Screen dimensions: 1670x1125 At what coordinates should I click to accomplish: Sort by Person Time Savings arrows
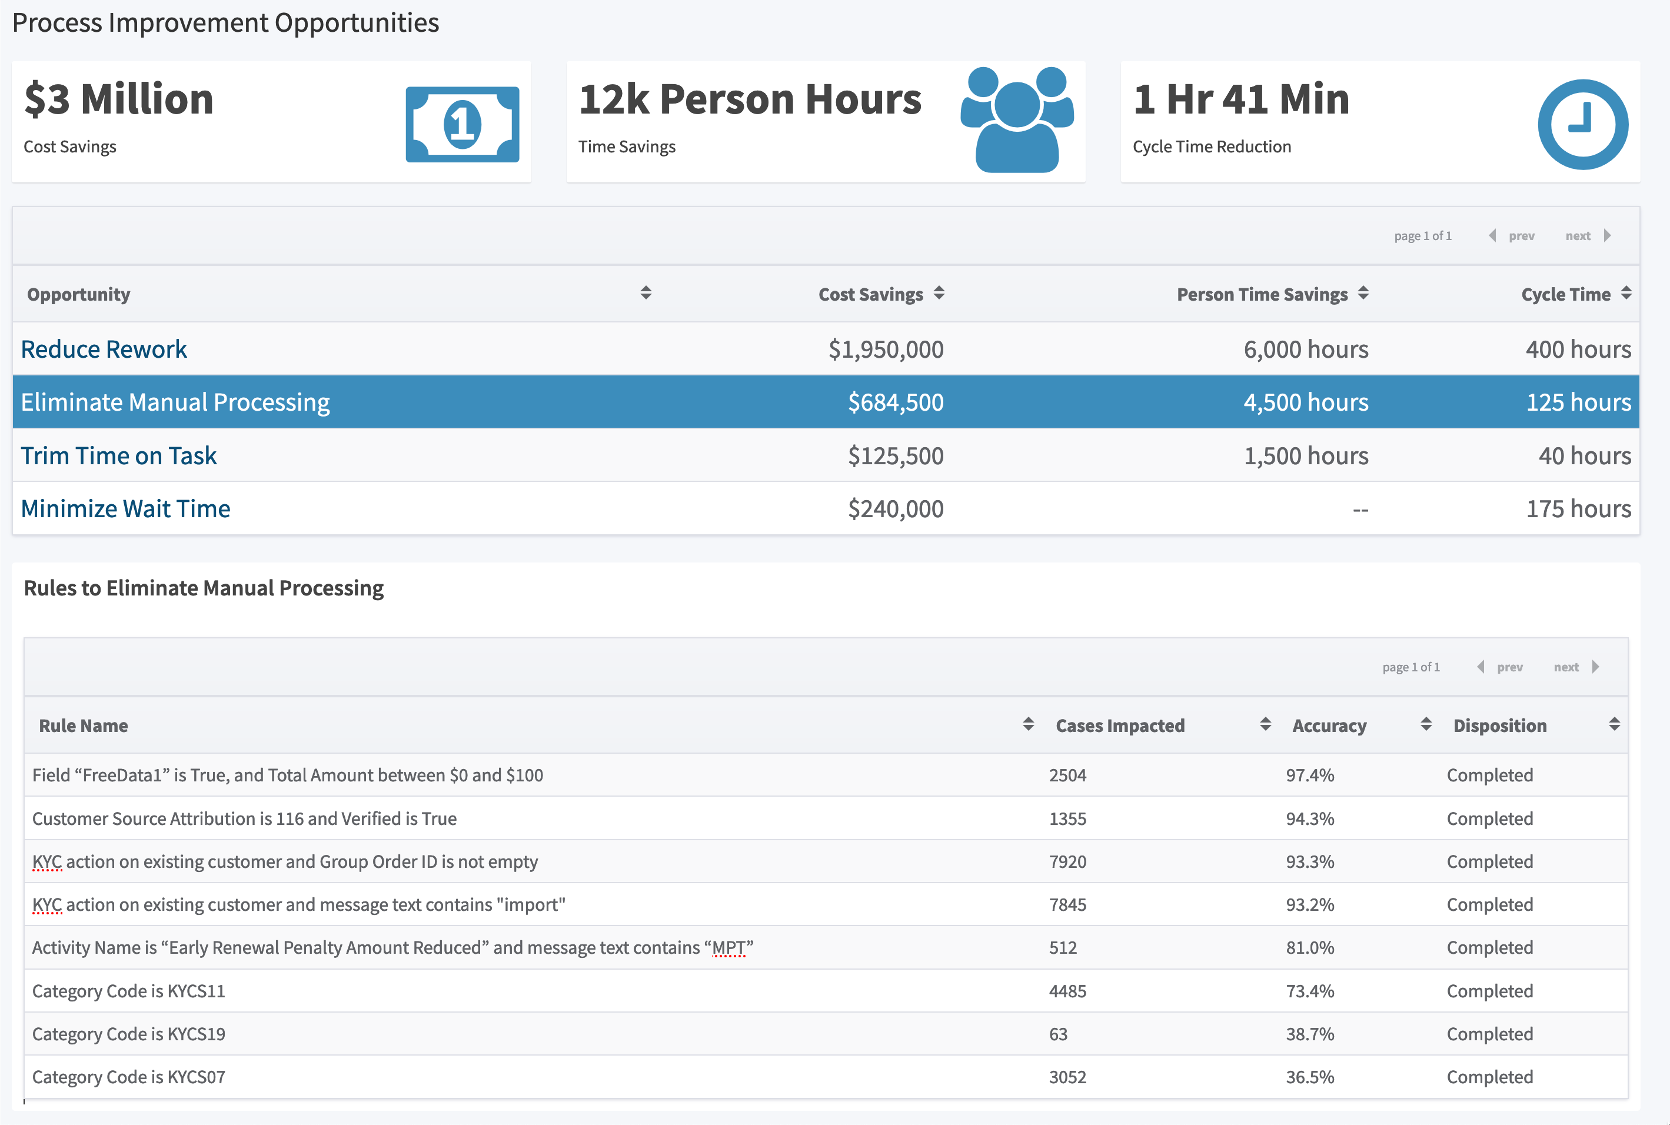1363,293
